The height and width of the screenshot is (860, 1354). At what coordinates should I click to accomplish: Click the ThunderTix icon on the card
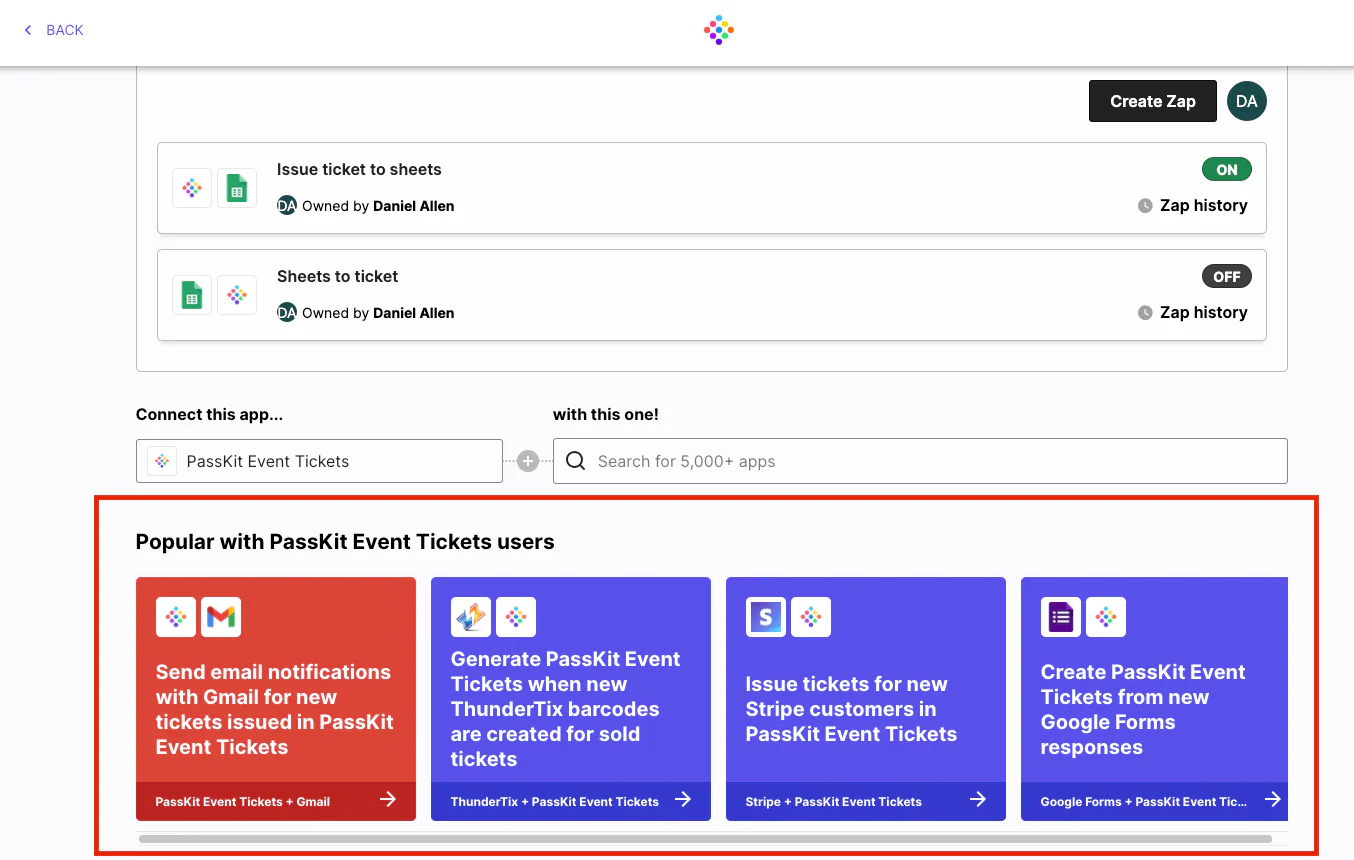point(471,618)
